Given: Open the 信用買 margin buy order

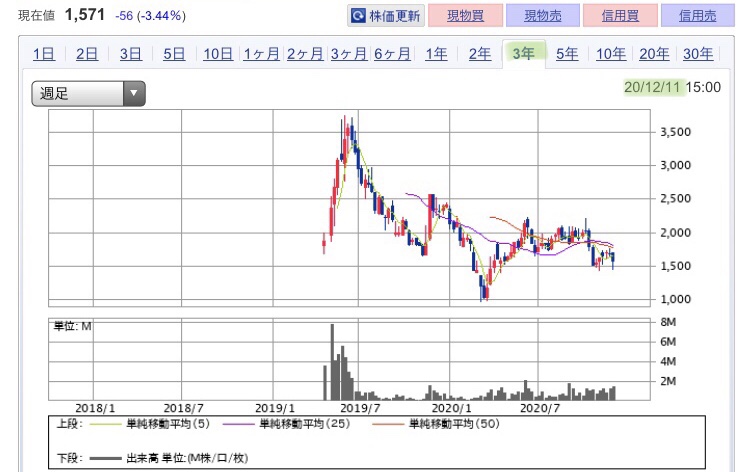Looking at the screenshot, I should 620,16.
